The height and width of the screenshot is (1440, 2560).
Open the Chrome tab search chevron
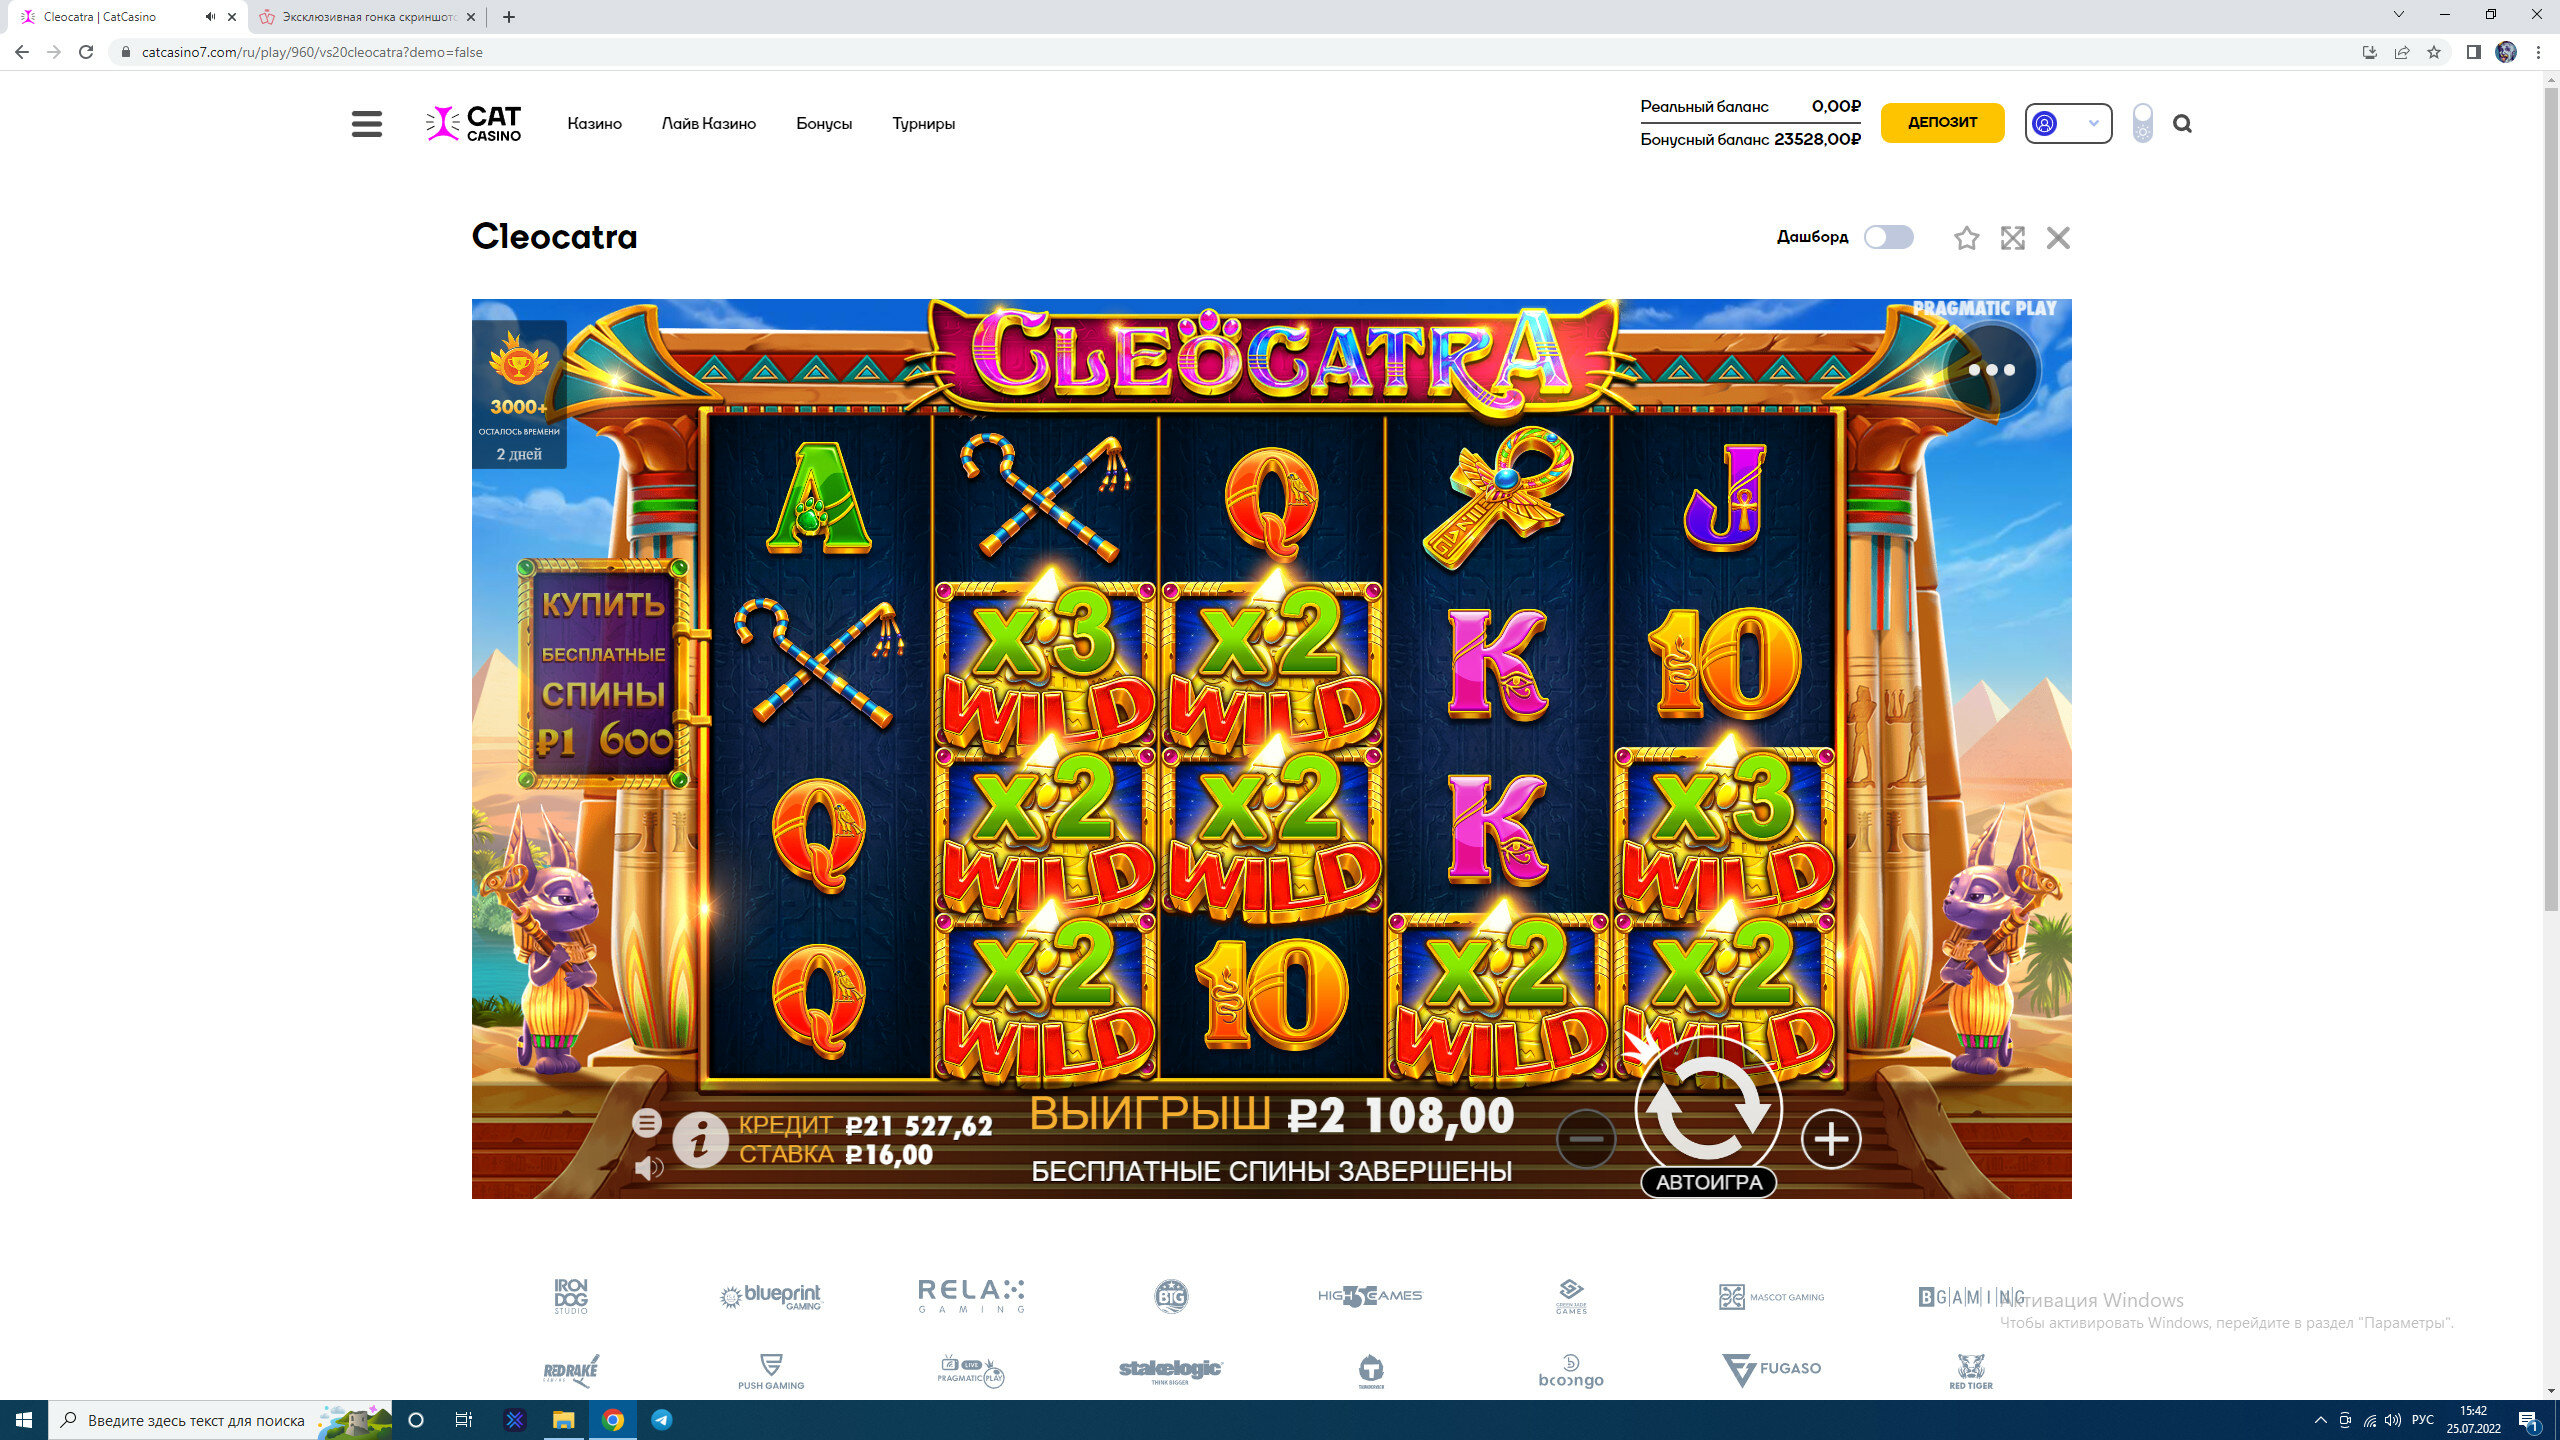(2398, 15)
